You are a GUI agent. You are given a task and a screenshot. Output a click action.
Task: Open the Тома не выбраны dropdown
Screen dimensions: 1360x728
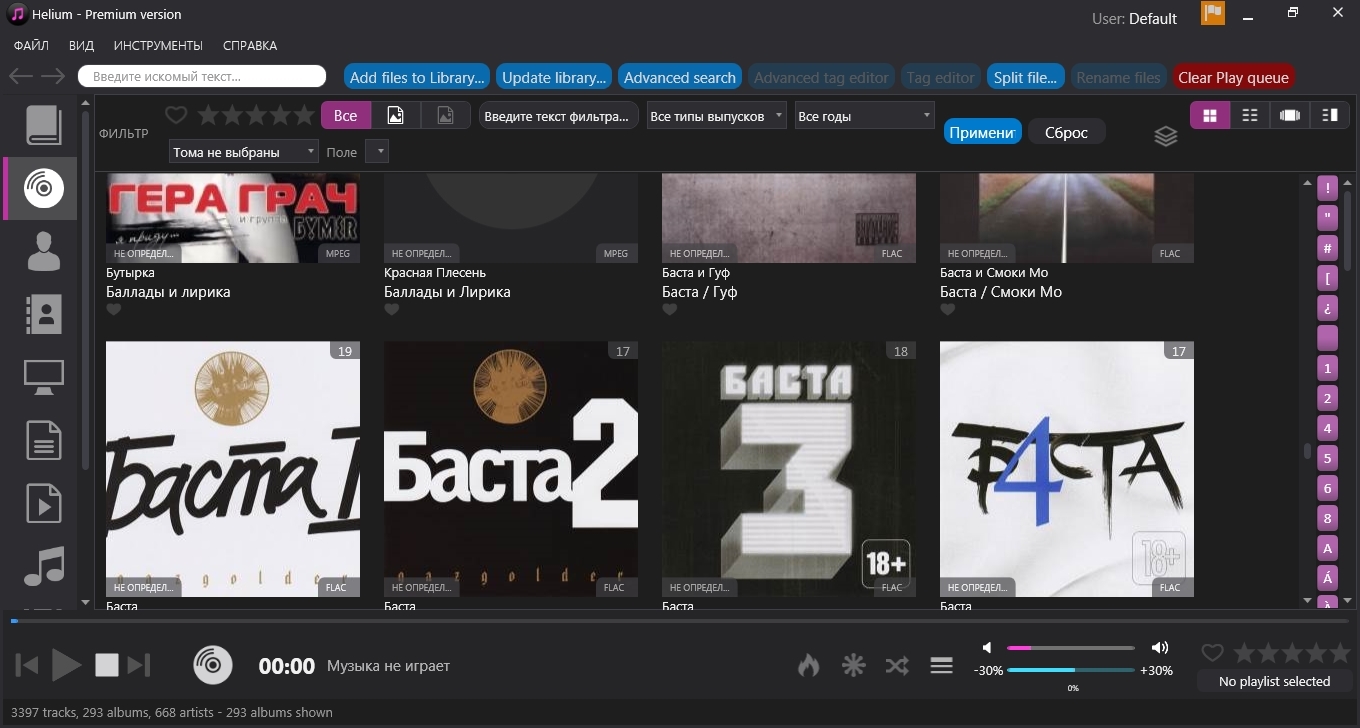[244, 152]
